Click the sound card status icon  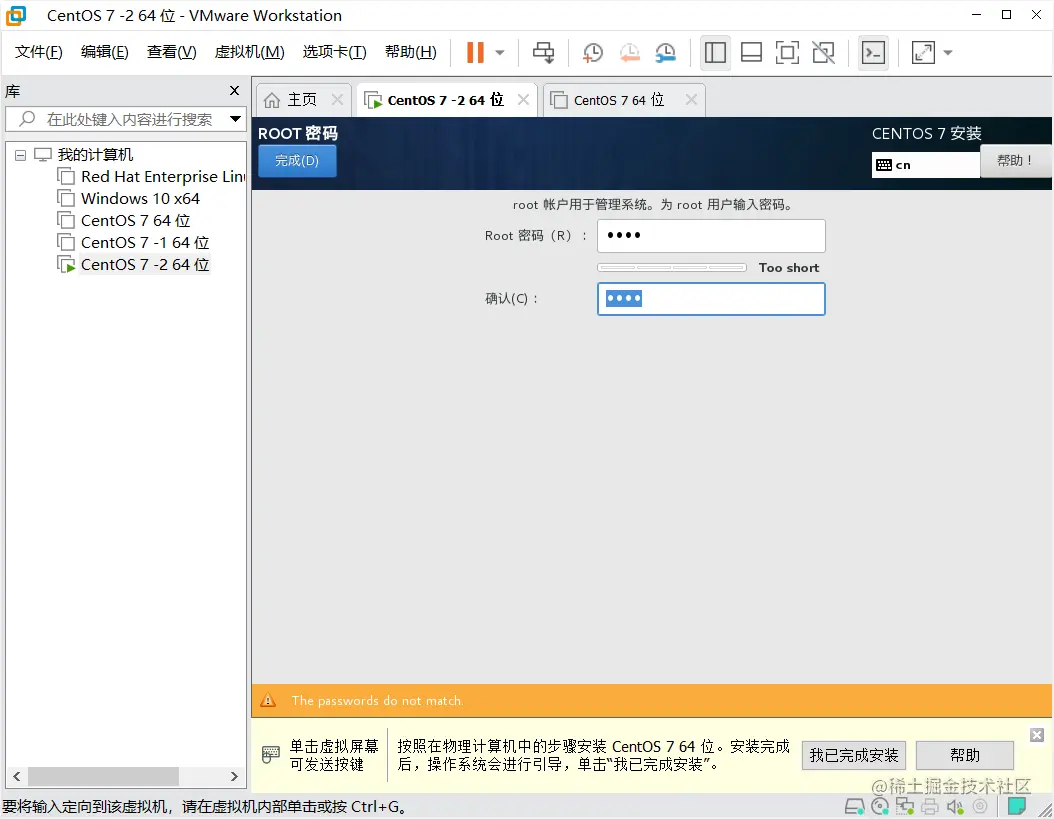[x=955, y=806]
